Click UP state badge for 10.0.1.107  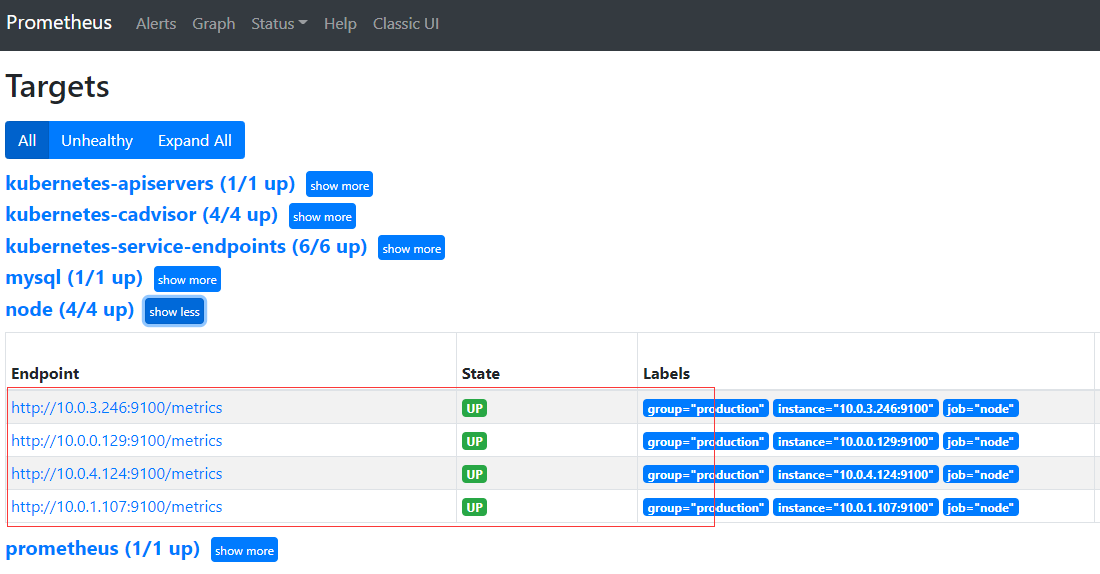[x=474, y=507]
